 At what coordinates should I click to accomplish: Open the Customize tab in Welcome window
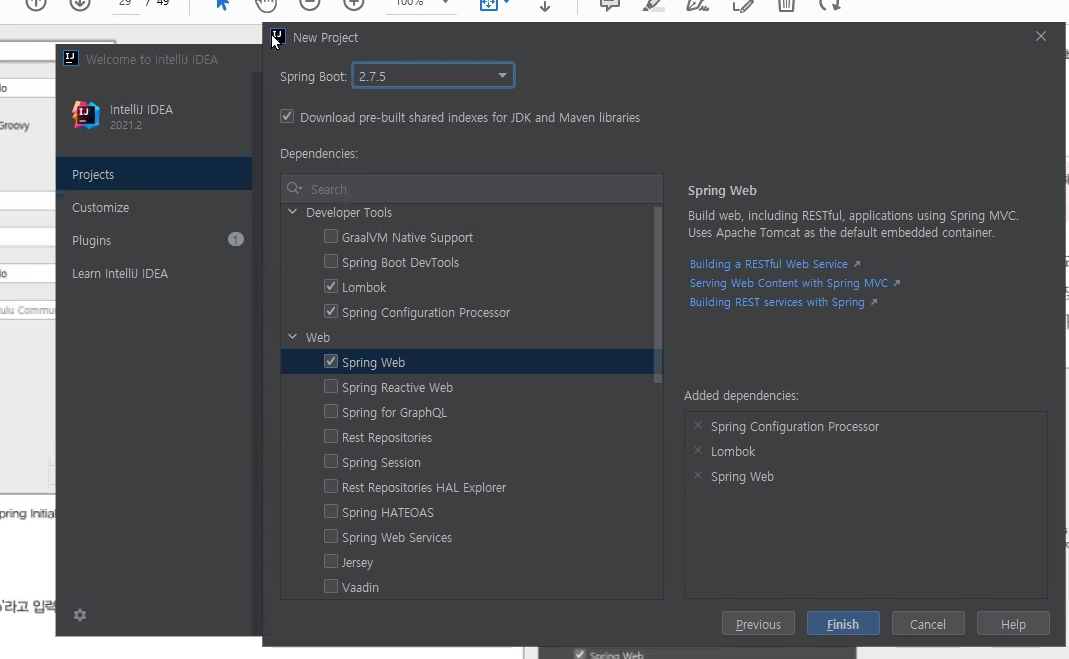pyautogui.click(x=154, y=207)
